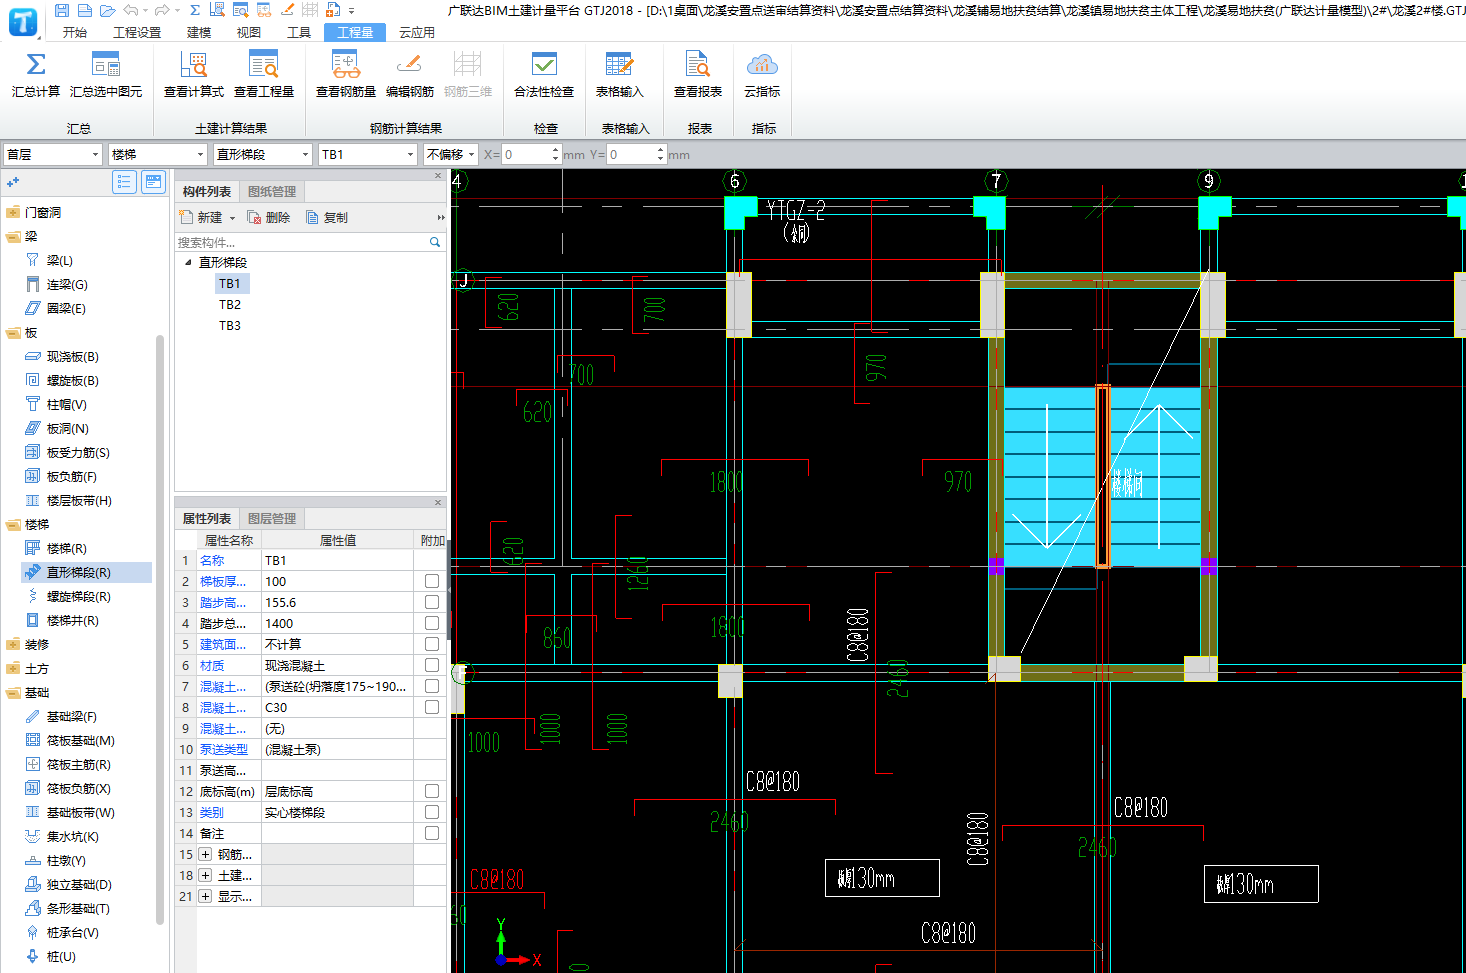This screenshot has width=1466, height=973.
Task: Click the 搜索构件 search field
Action: 300,242
